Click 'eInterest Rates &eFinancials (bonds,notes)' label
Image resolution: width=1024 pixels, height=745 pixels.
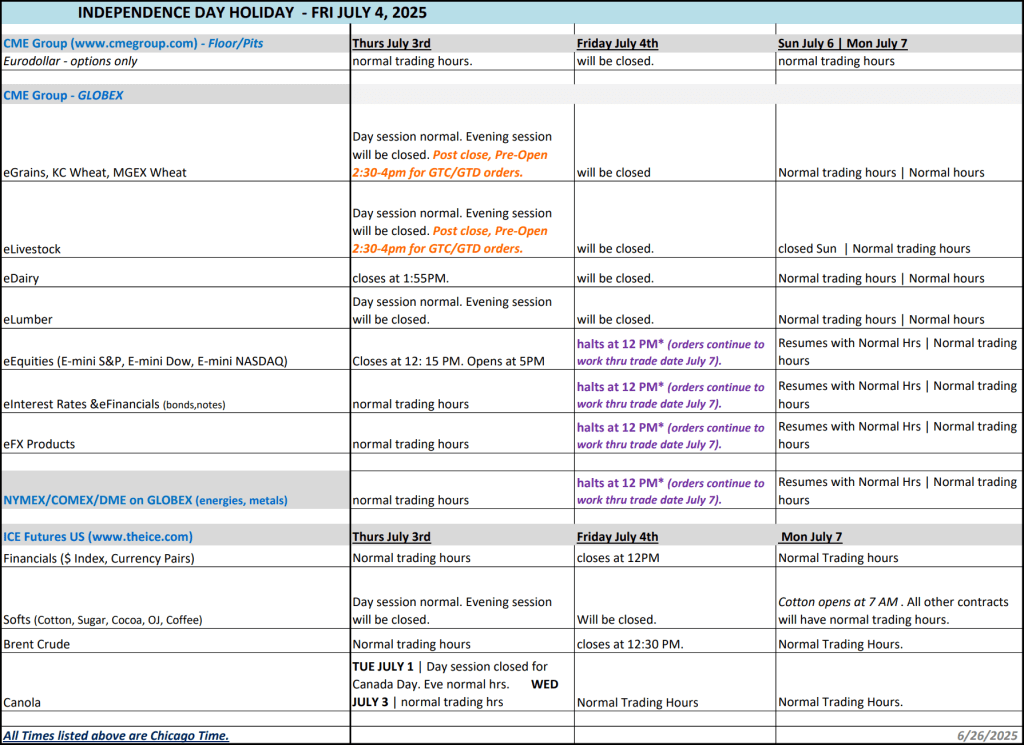pos(114,404)
